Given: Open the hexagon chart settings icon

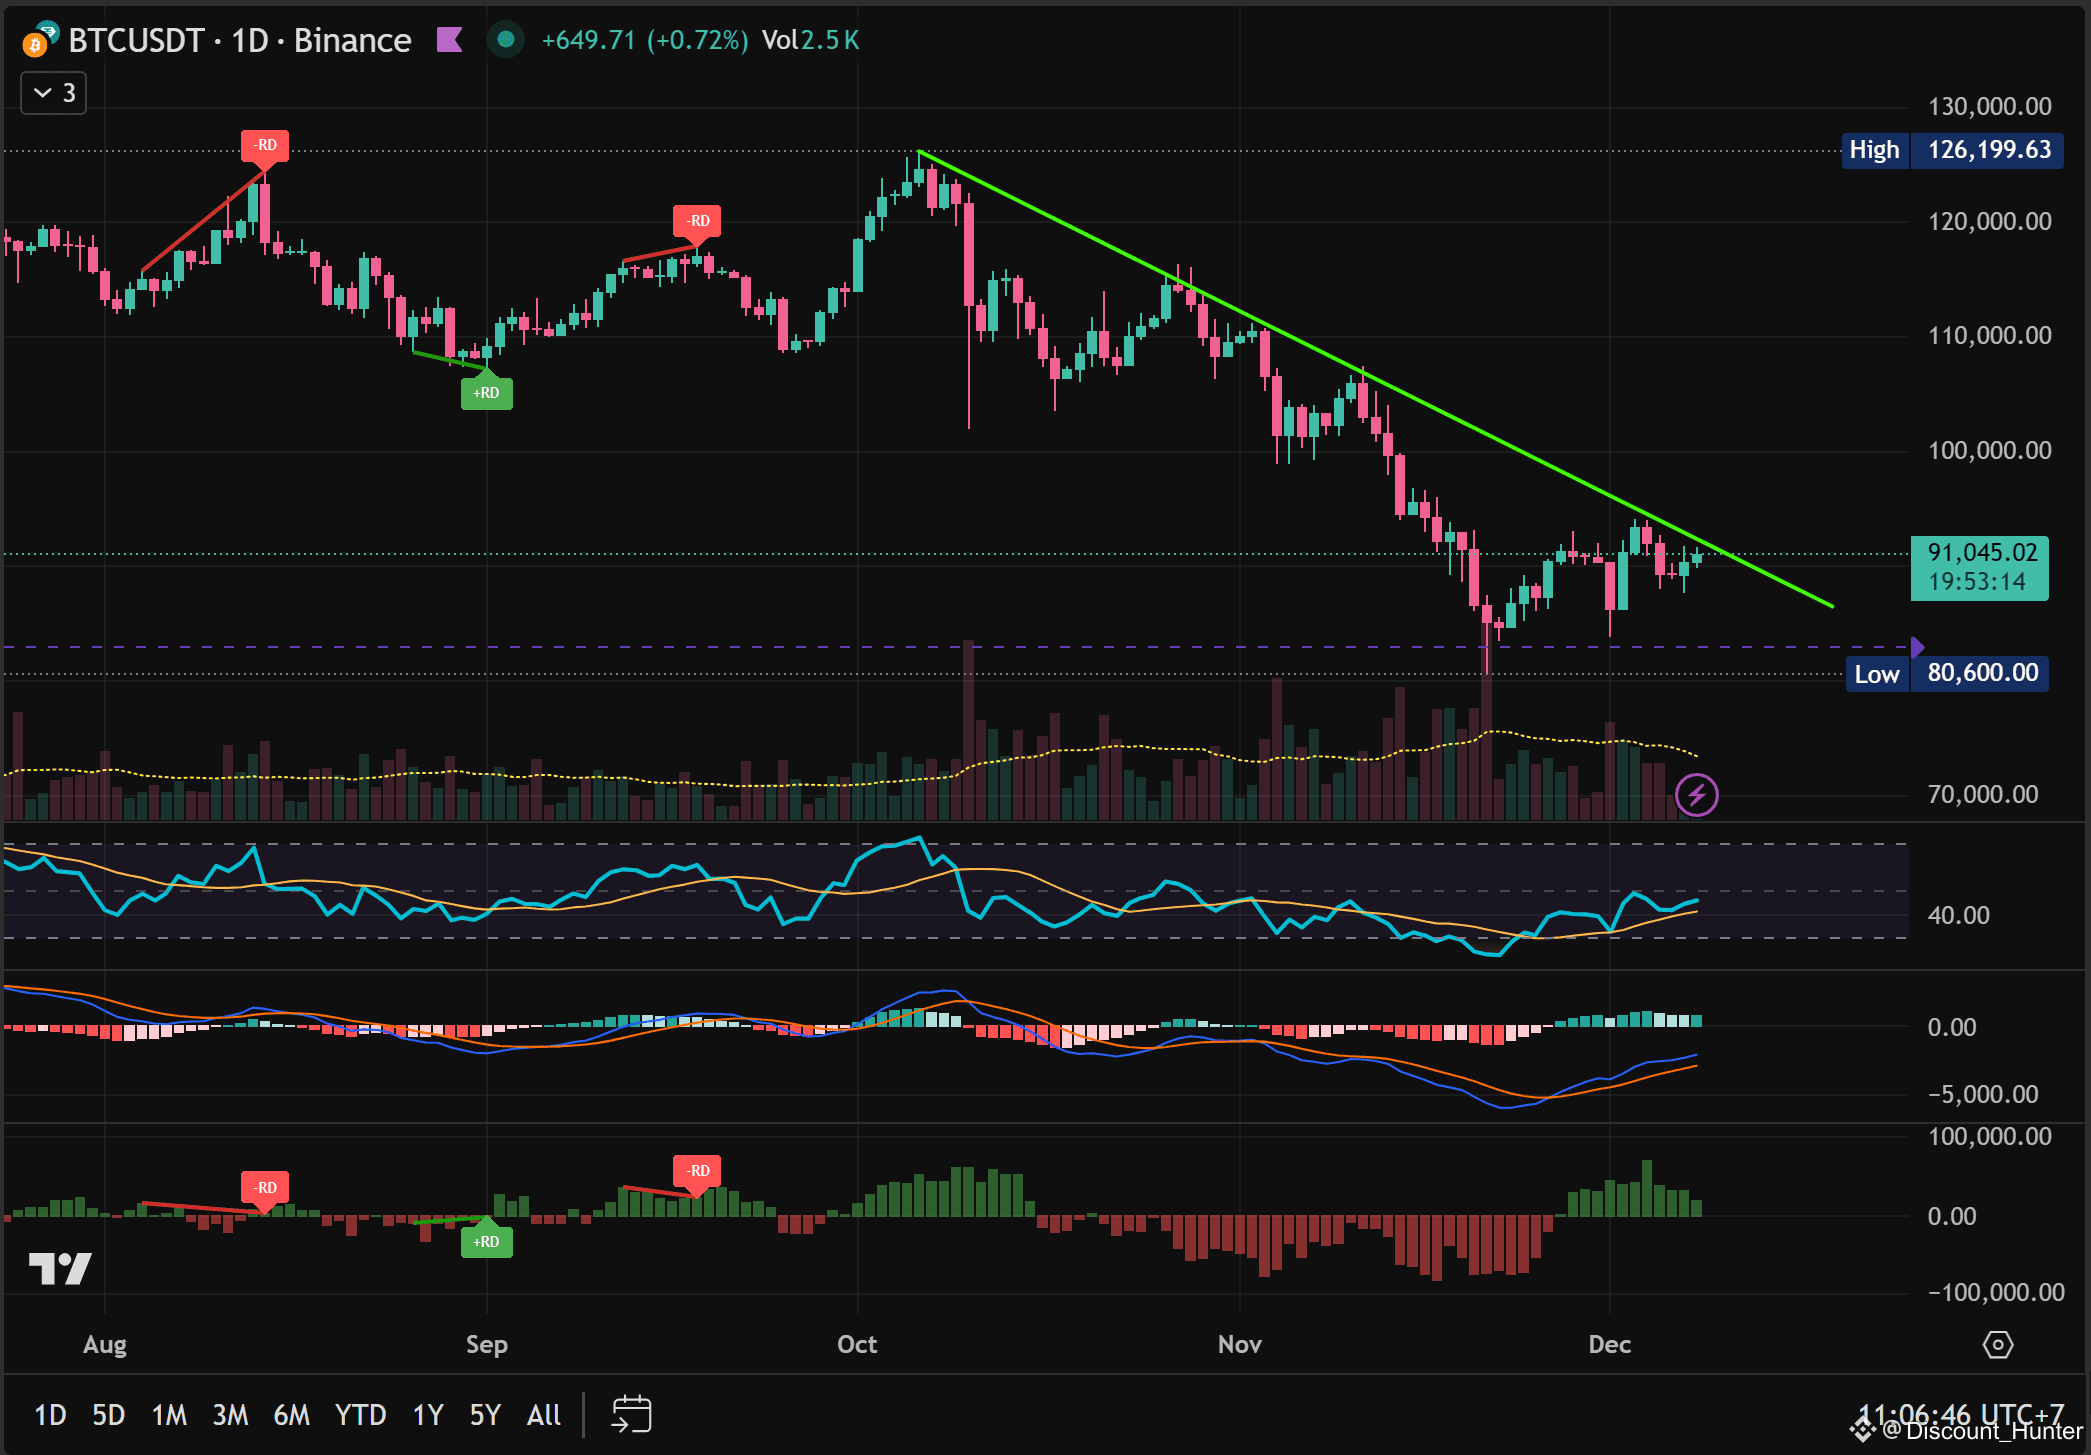Looking at the screenshot, I should click(1997, 1345).
